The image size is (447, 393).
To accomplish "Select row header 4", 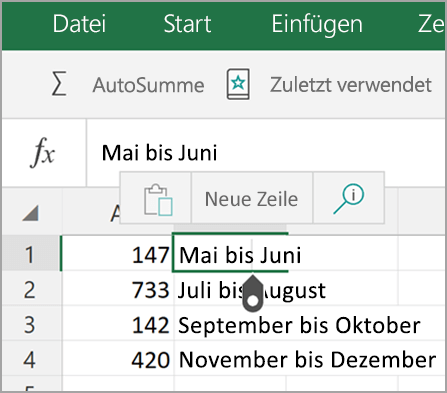I will (x=31, y=359).
